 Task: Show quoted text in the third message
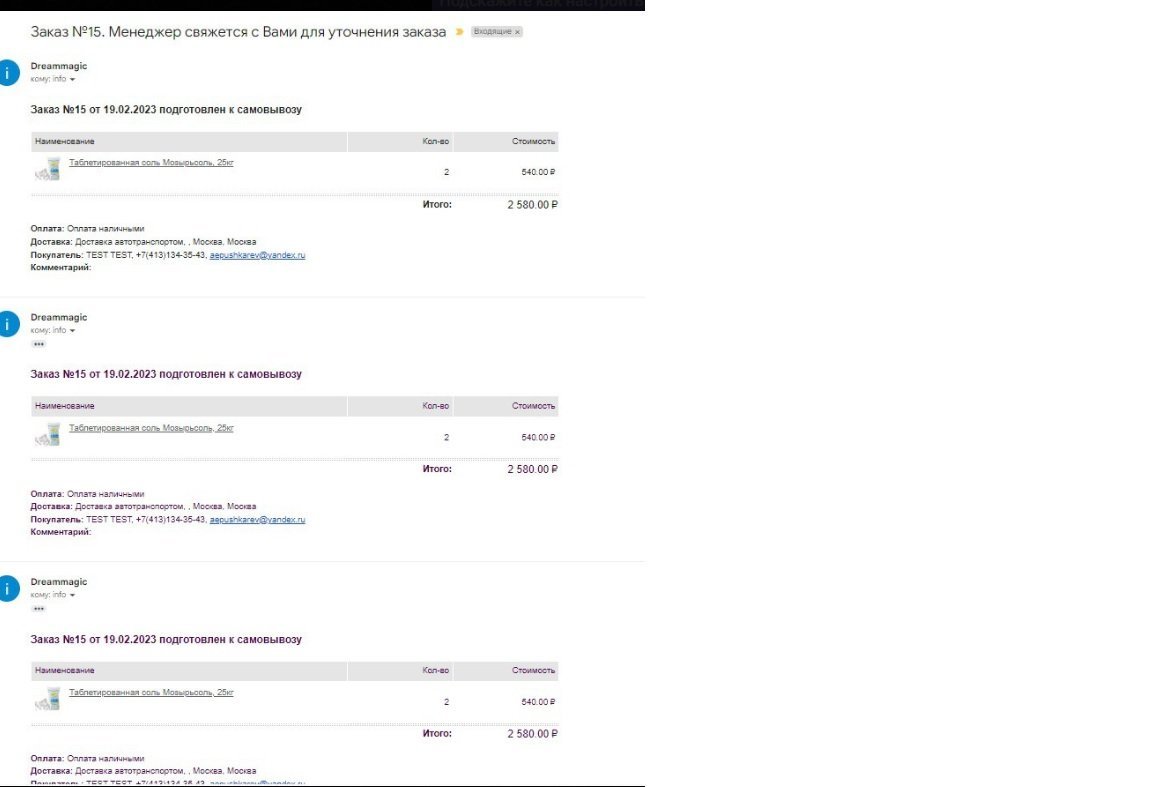[x=39, y=608]
